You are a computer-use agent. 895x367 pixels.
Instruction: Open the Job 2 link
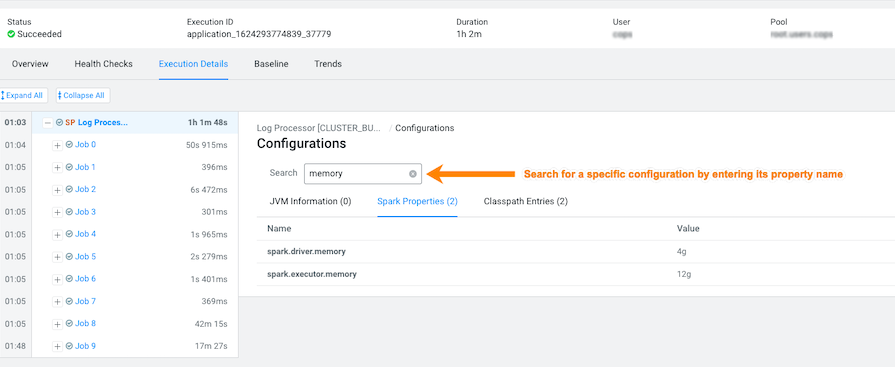pos(86,189)
